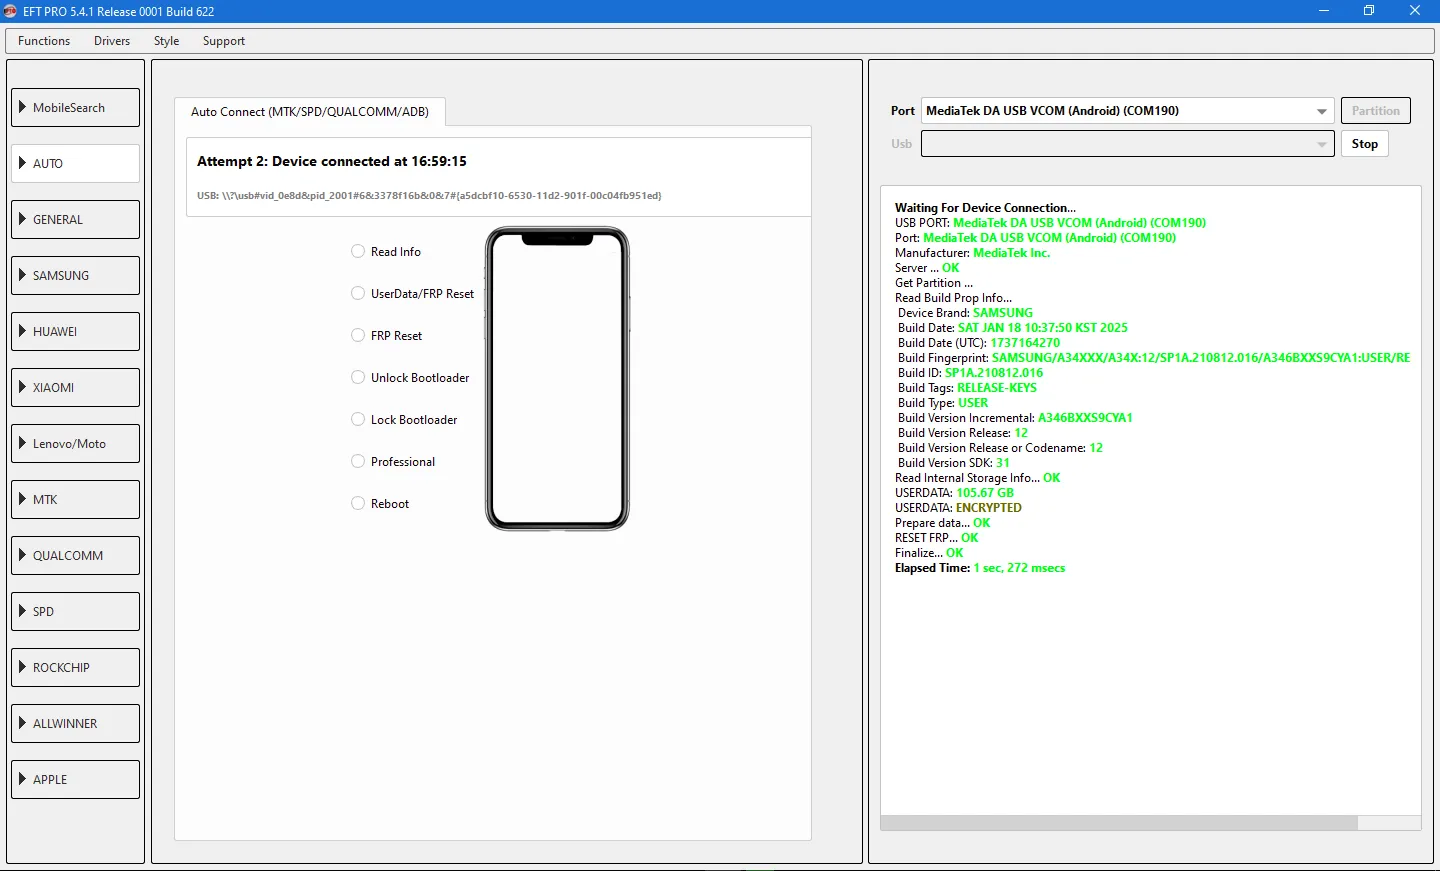Screen dimensions: 1440x871
Task: Open the Port dropdown list
Action: (x=1322, y=111)
